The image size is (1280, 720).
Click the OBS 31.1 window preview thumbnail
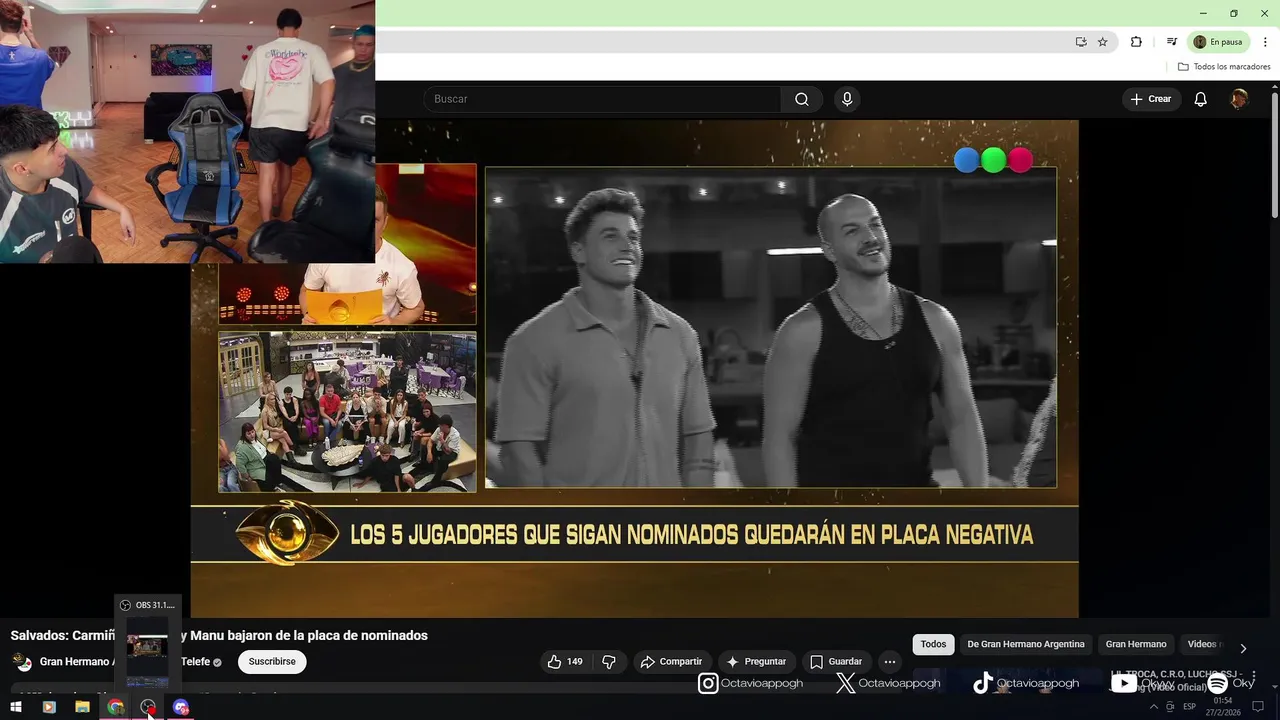tap(147, 650)
